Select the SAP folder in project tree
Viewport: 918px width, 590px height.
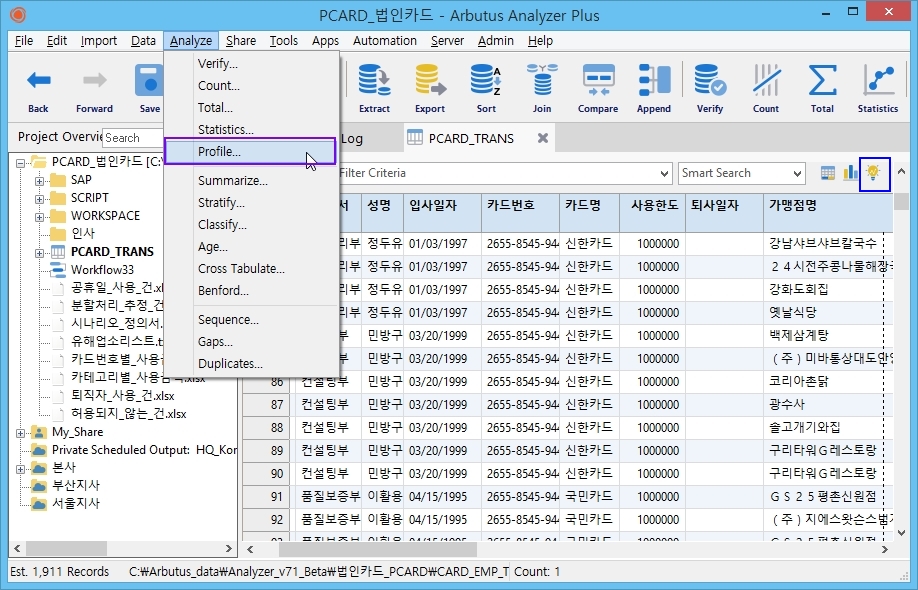(81, 180)
